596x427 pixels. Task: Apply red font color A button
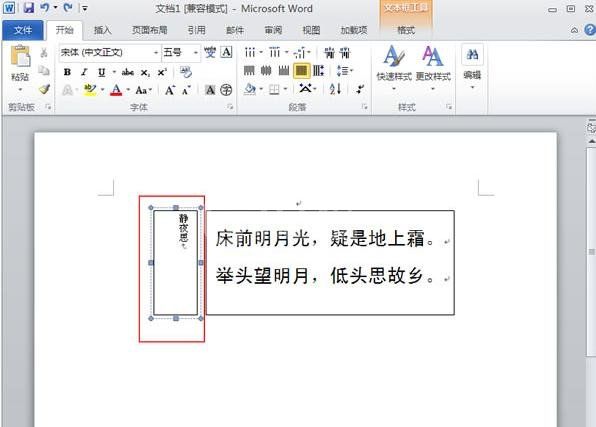[x=116, y=90]
